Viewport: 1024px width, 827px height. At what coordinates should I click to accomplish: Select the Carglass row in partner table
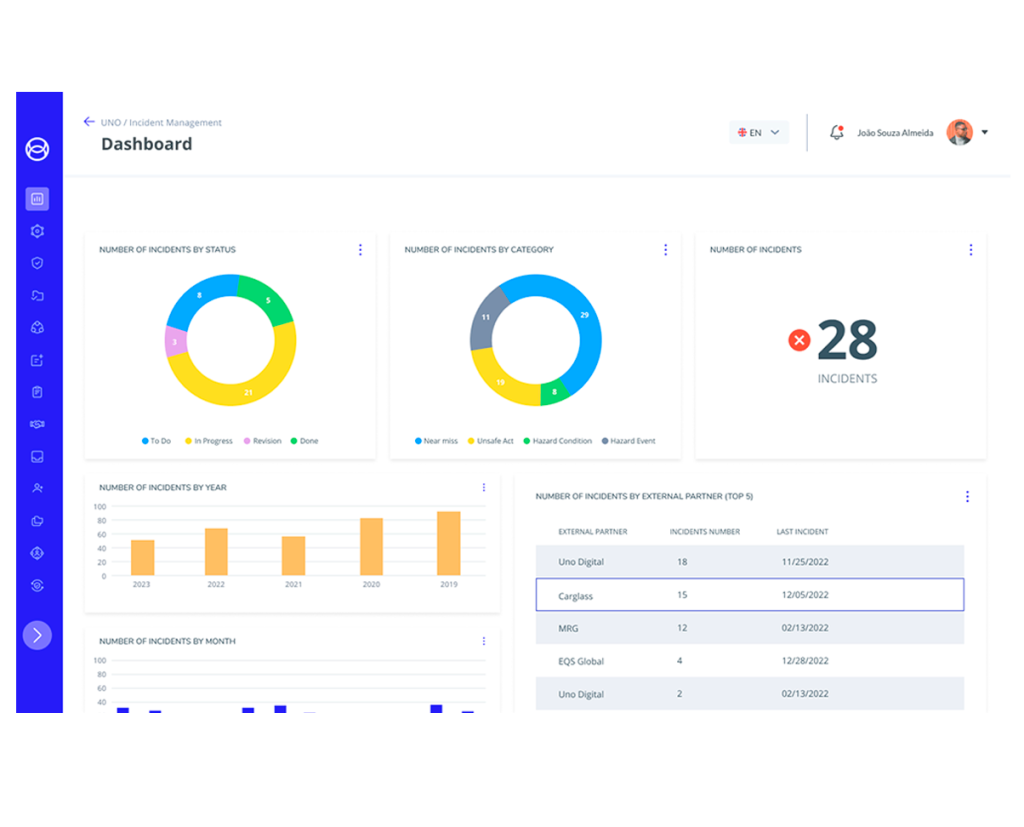point(749,595)
